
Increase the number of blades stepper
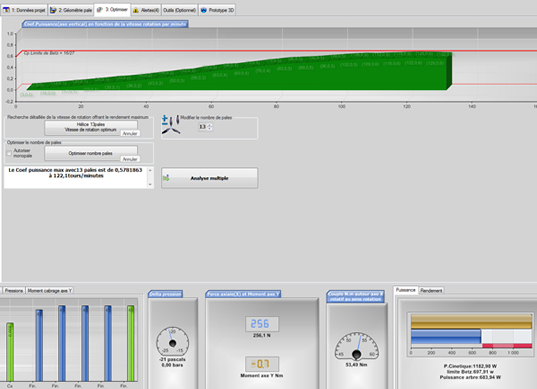(210, 125)
